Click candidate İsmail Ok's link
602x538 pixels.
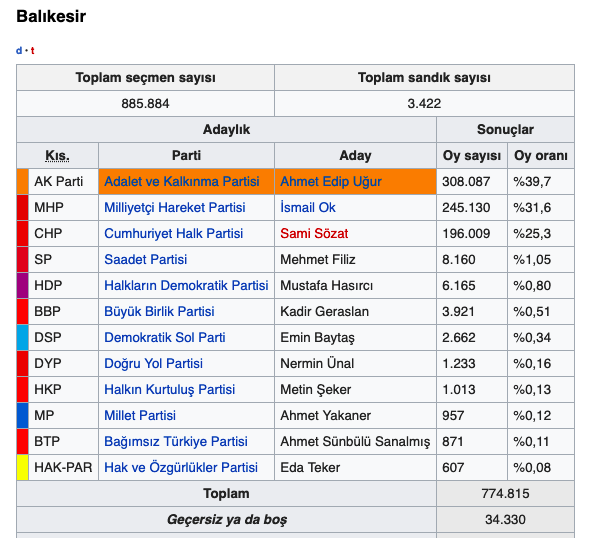(307, 207)
